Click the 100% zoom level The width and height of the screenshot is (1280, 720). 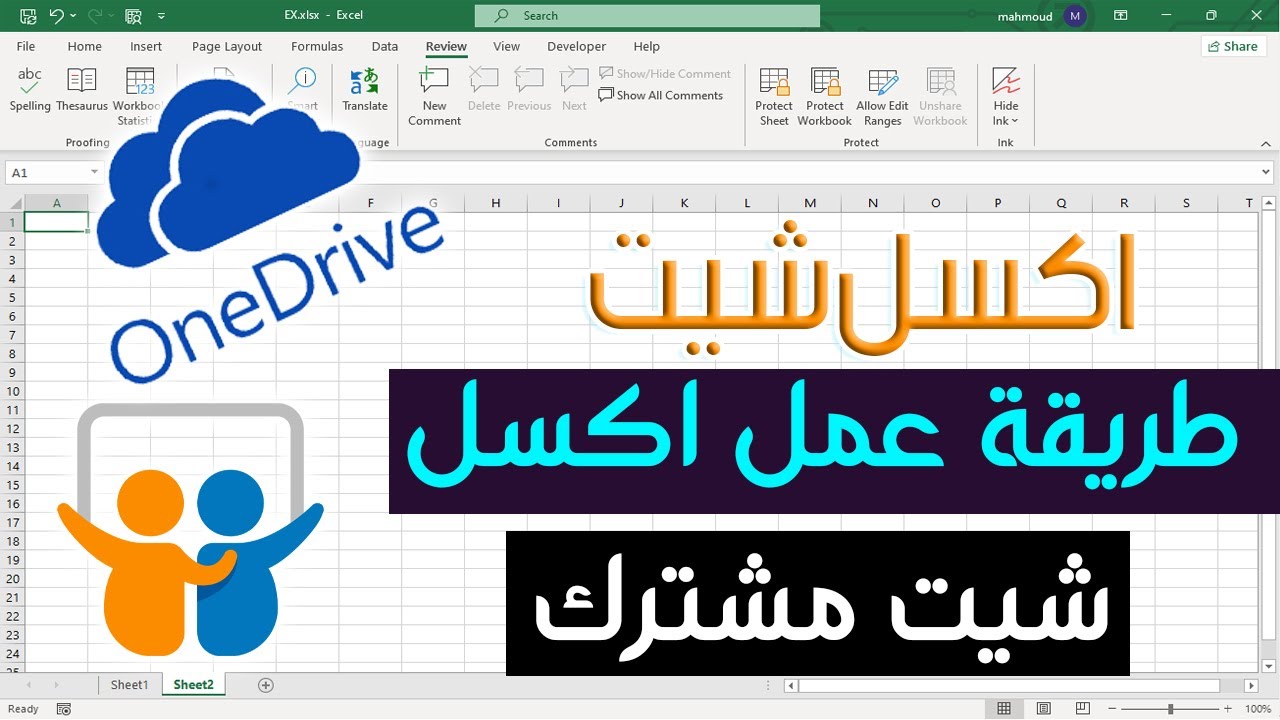click(1258, 709)
